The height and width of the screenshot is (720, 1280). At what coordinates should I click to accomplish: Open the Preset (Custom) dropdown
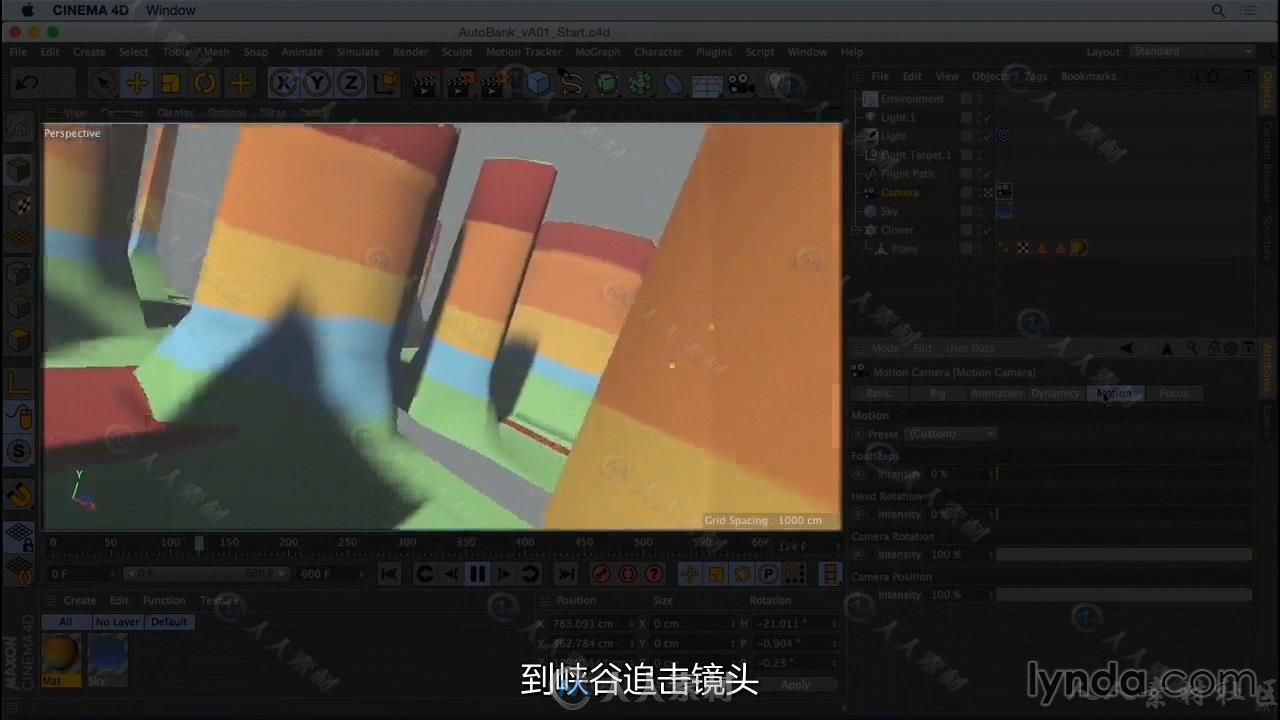951,434
